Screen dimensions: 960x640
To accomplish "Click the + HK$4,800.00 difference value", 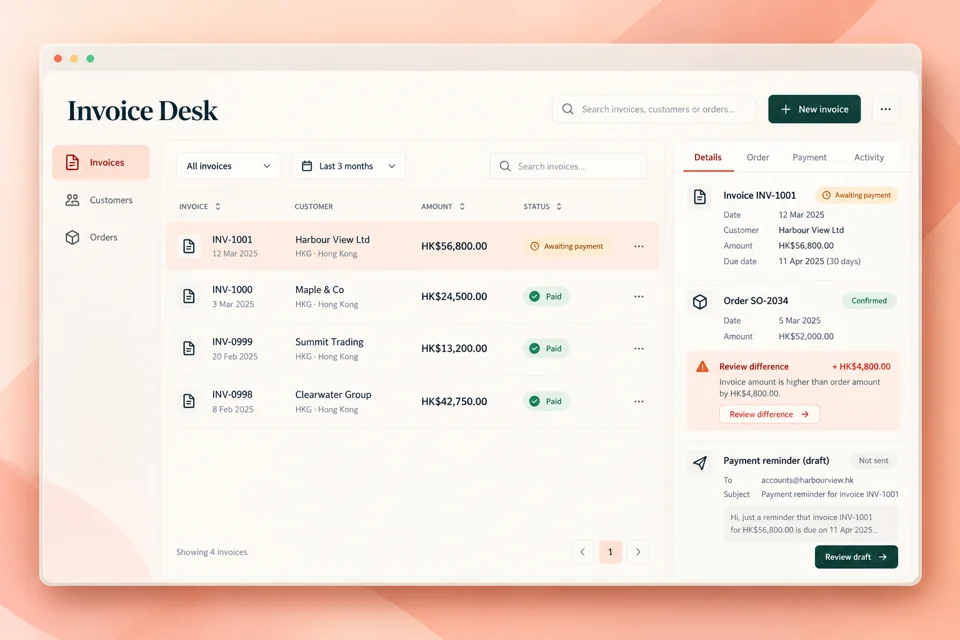I will point(861,366).
